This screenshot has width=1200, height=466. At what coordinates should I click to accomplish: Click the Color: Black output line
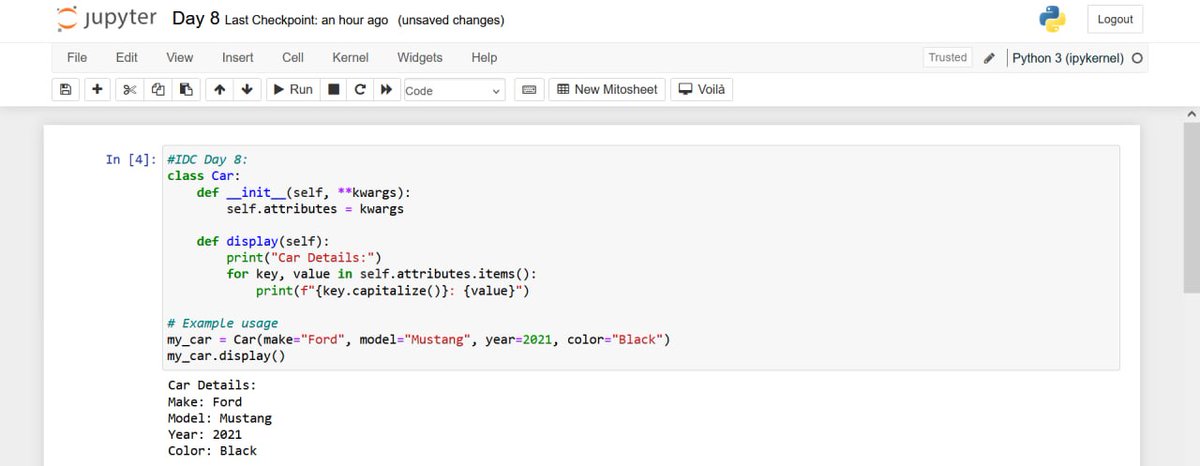tap(212, 450)
